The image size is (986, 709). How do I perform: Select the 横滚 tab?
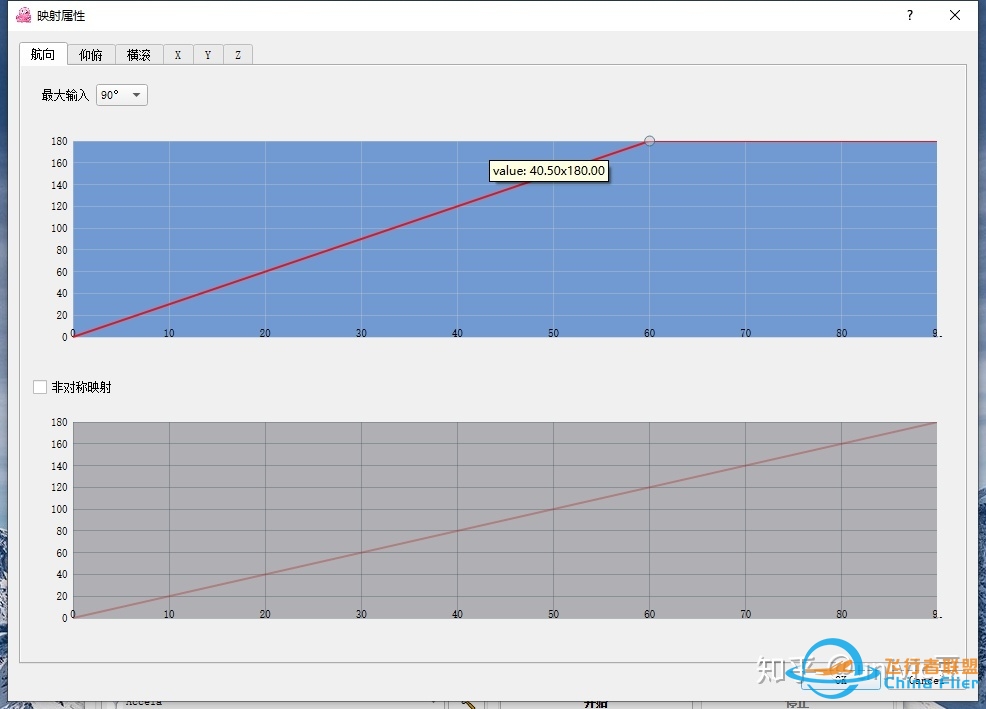(139, 55)
